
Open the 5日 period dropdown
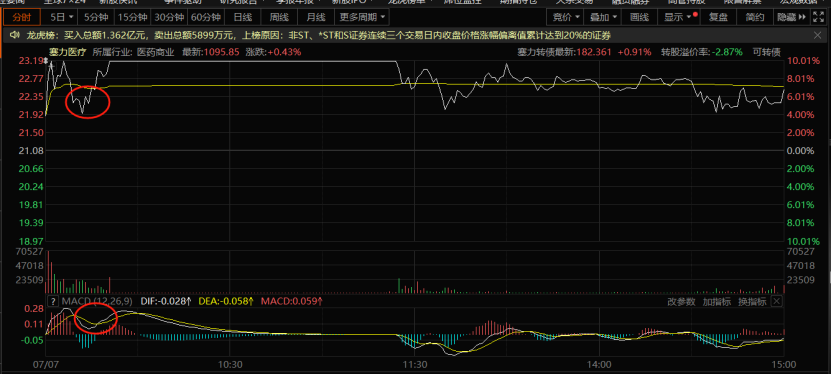point(62,17)
